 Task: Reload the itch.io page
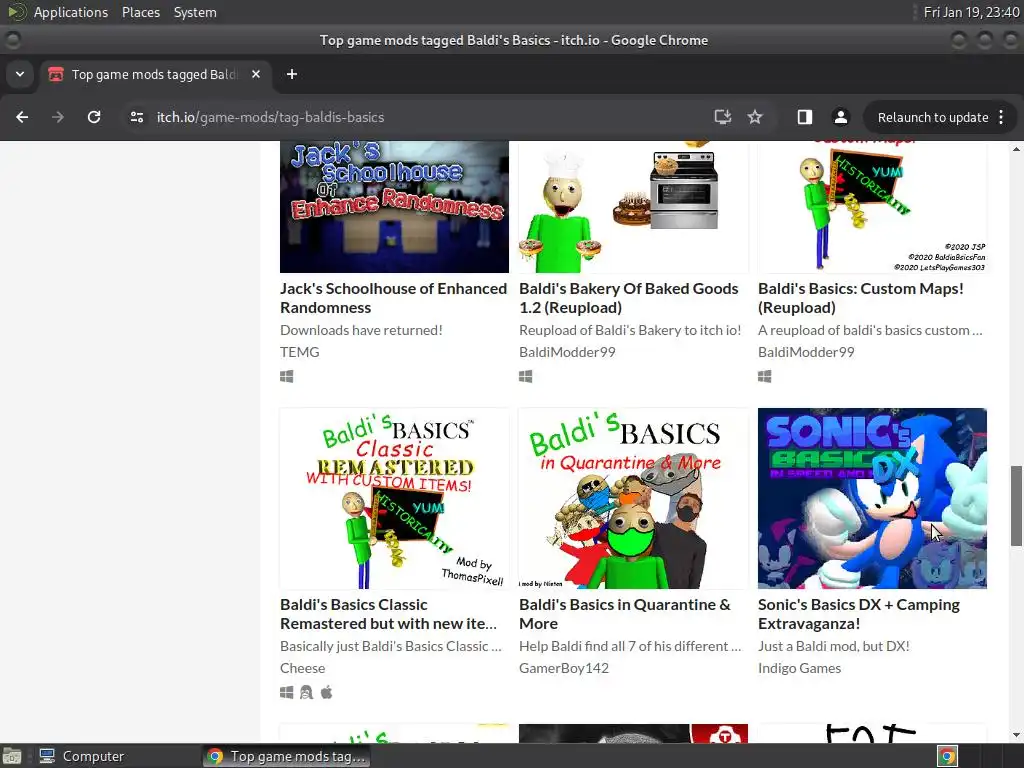coord(94,117)
